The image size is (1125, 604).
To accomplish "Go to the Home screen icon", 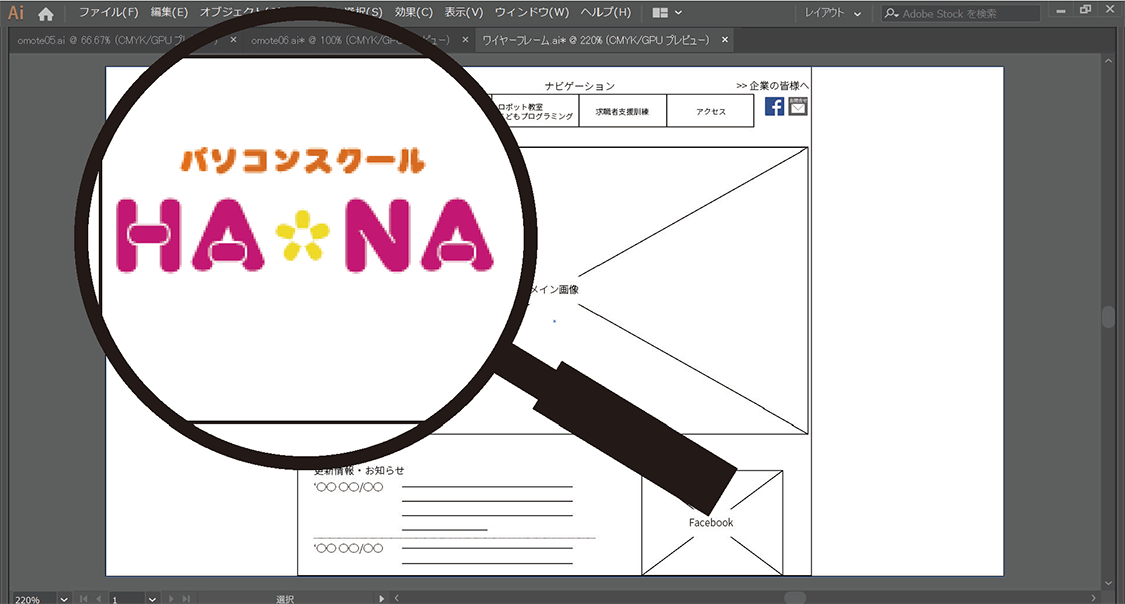I will (x=46, y=14).
